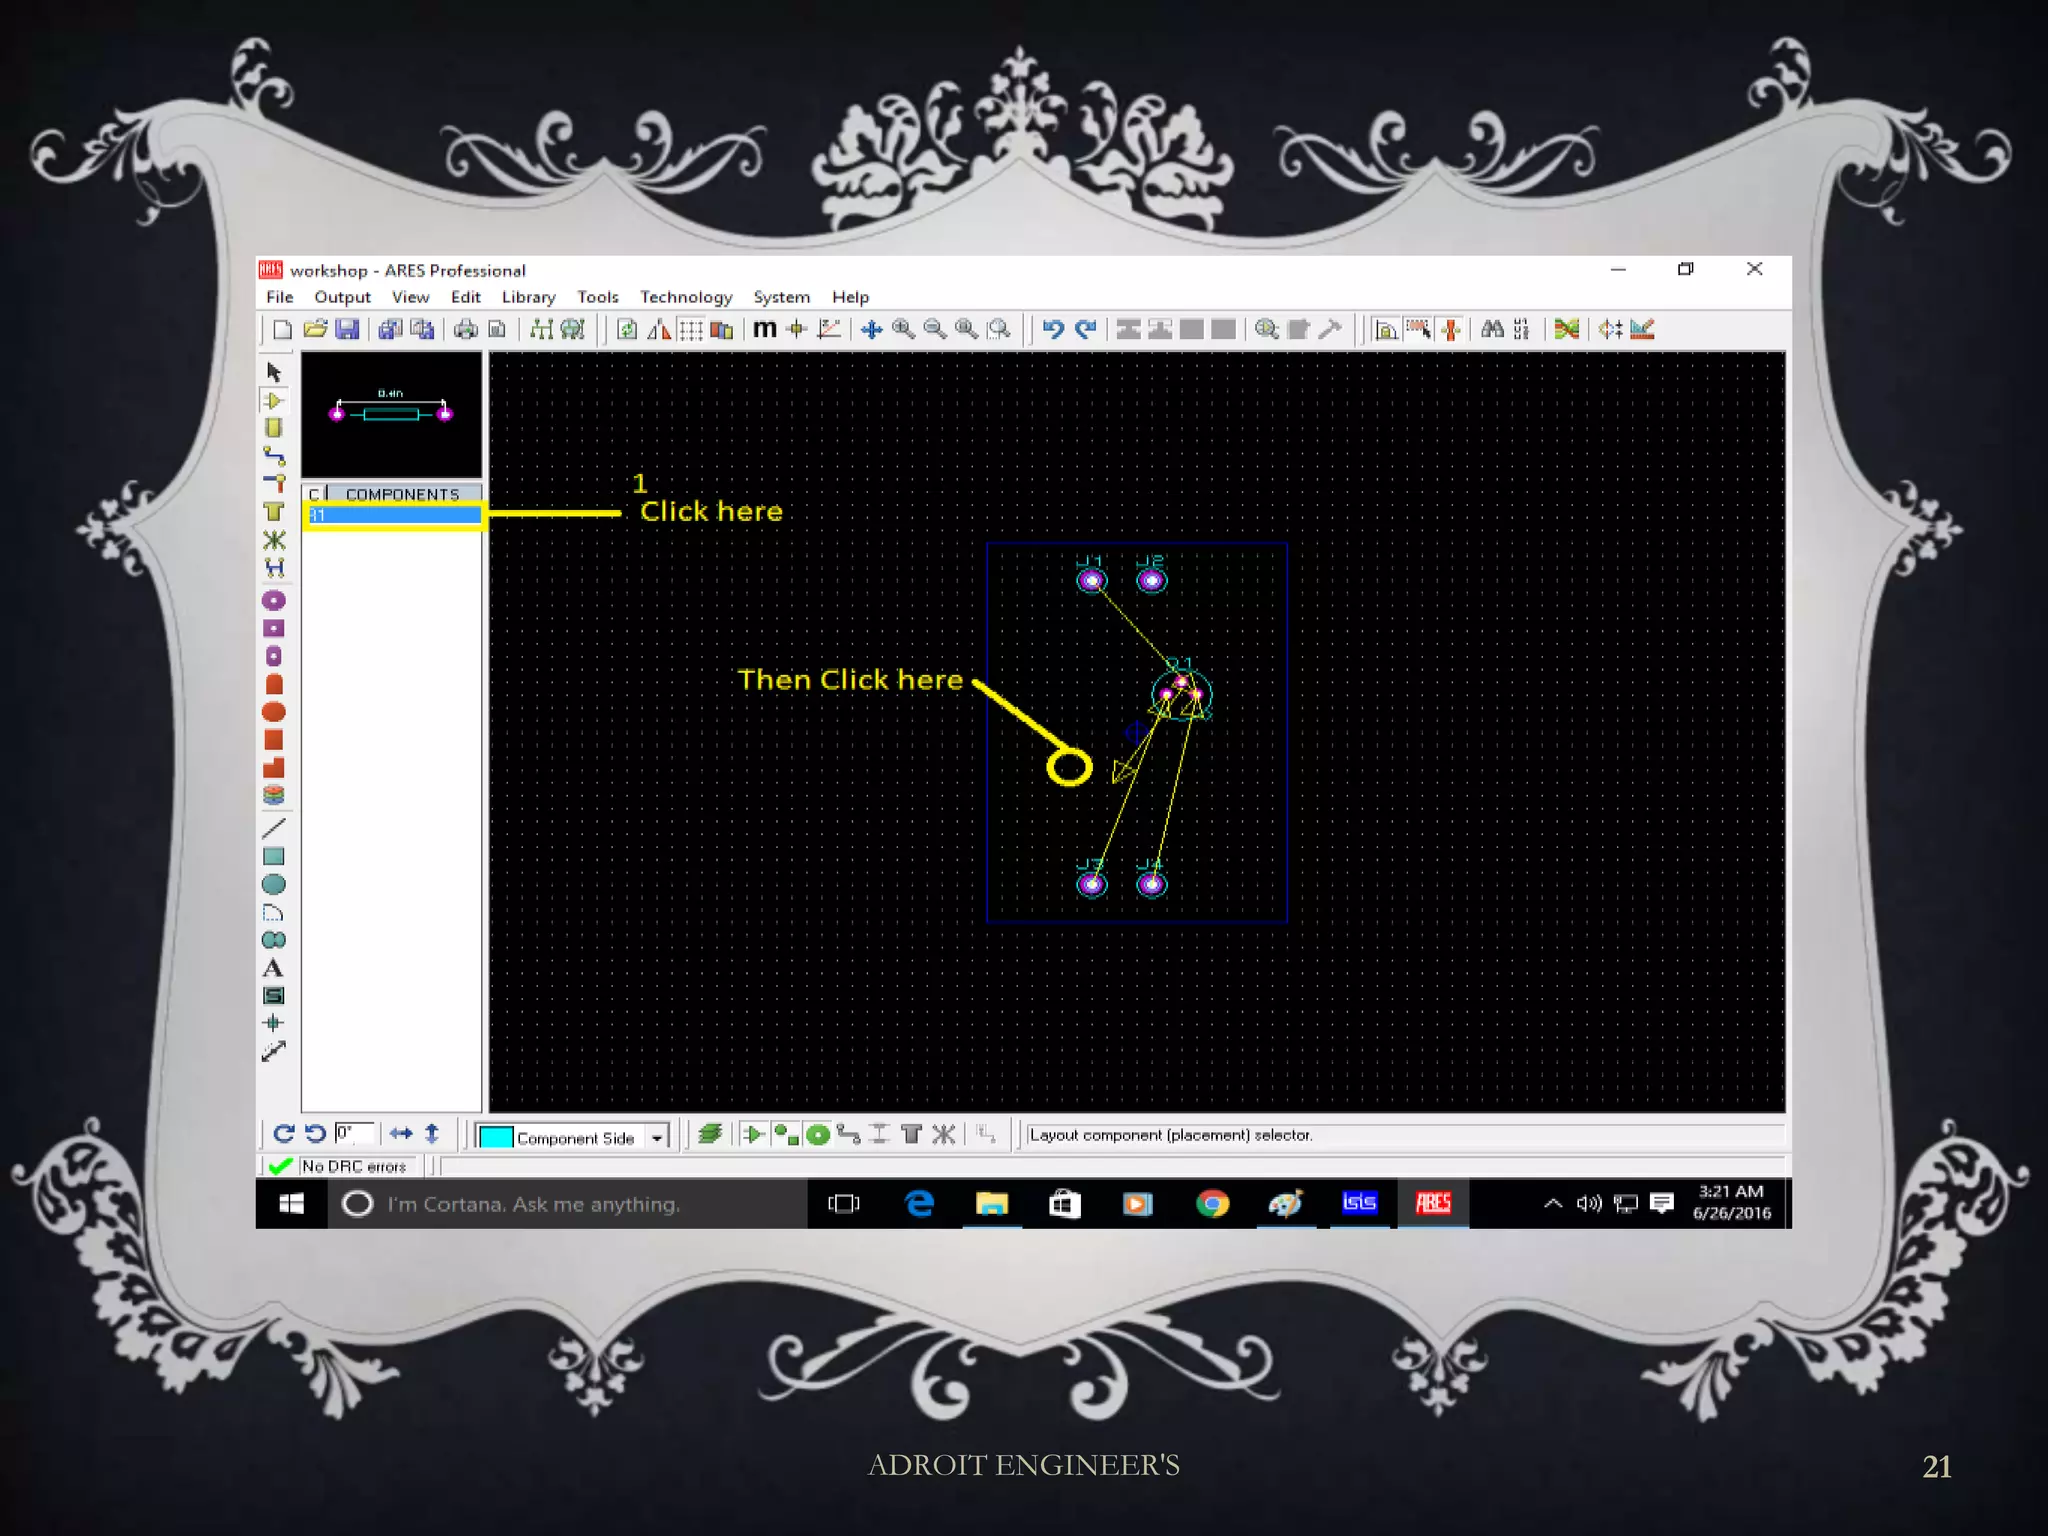Click the Save design floppy icon

pyautogui.click(x=346, y=329)
